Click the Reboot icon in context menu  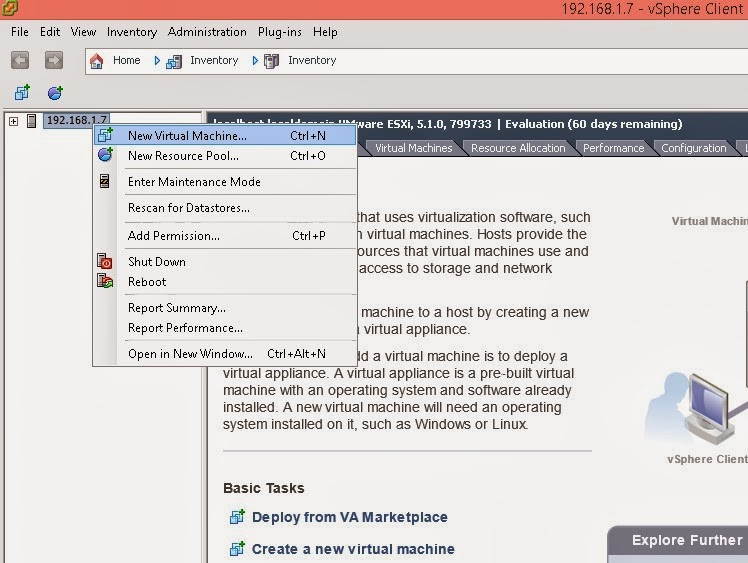pyautogui.click(x=105, y=281)
